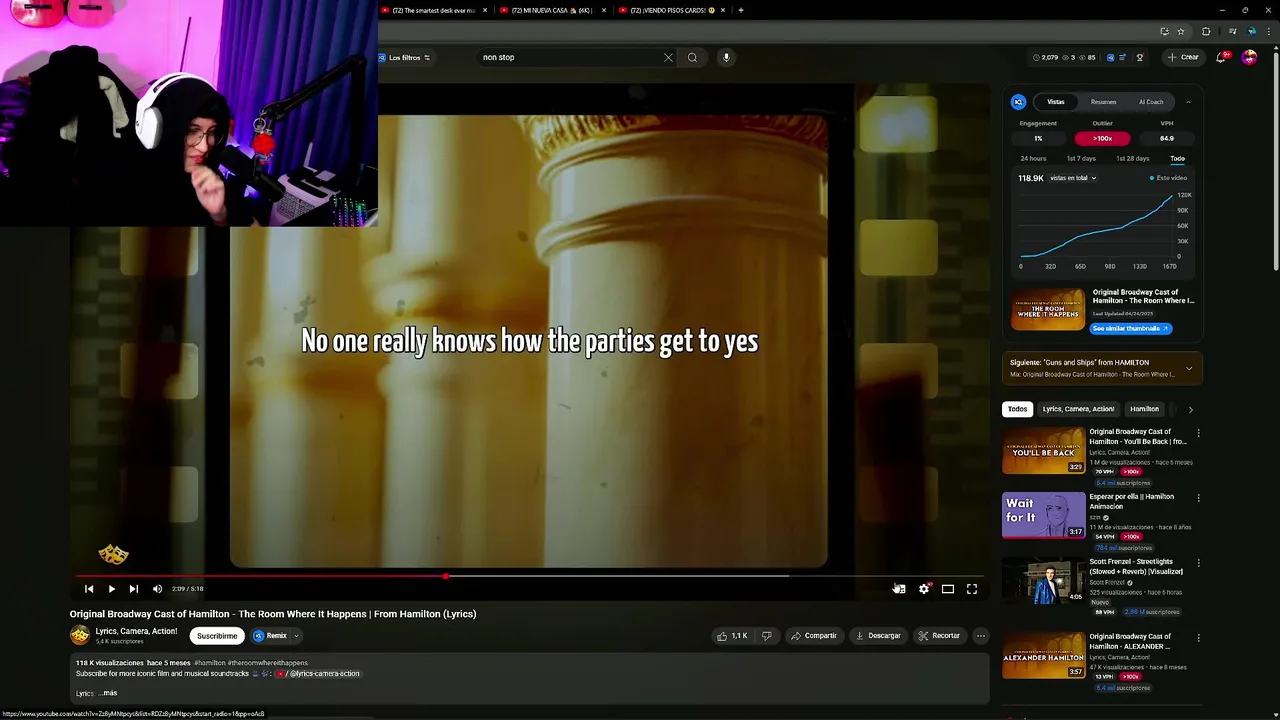Open Scott Frenzel Streetlights thumbnail
Screen dimensions: 1280x720
tap(1043, 581)
